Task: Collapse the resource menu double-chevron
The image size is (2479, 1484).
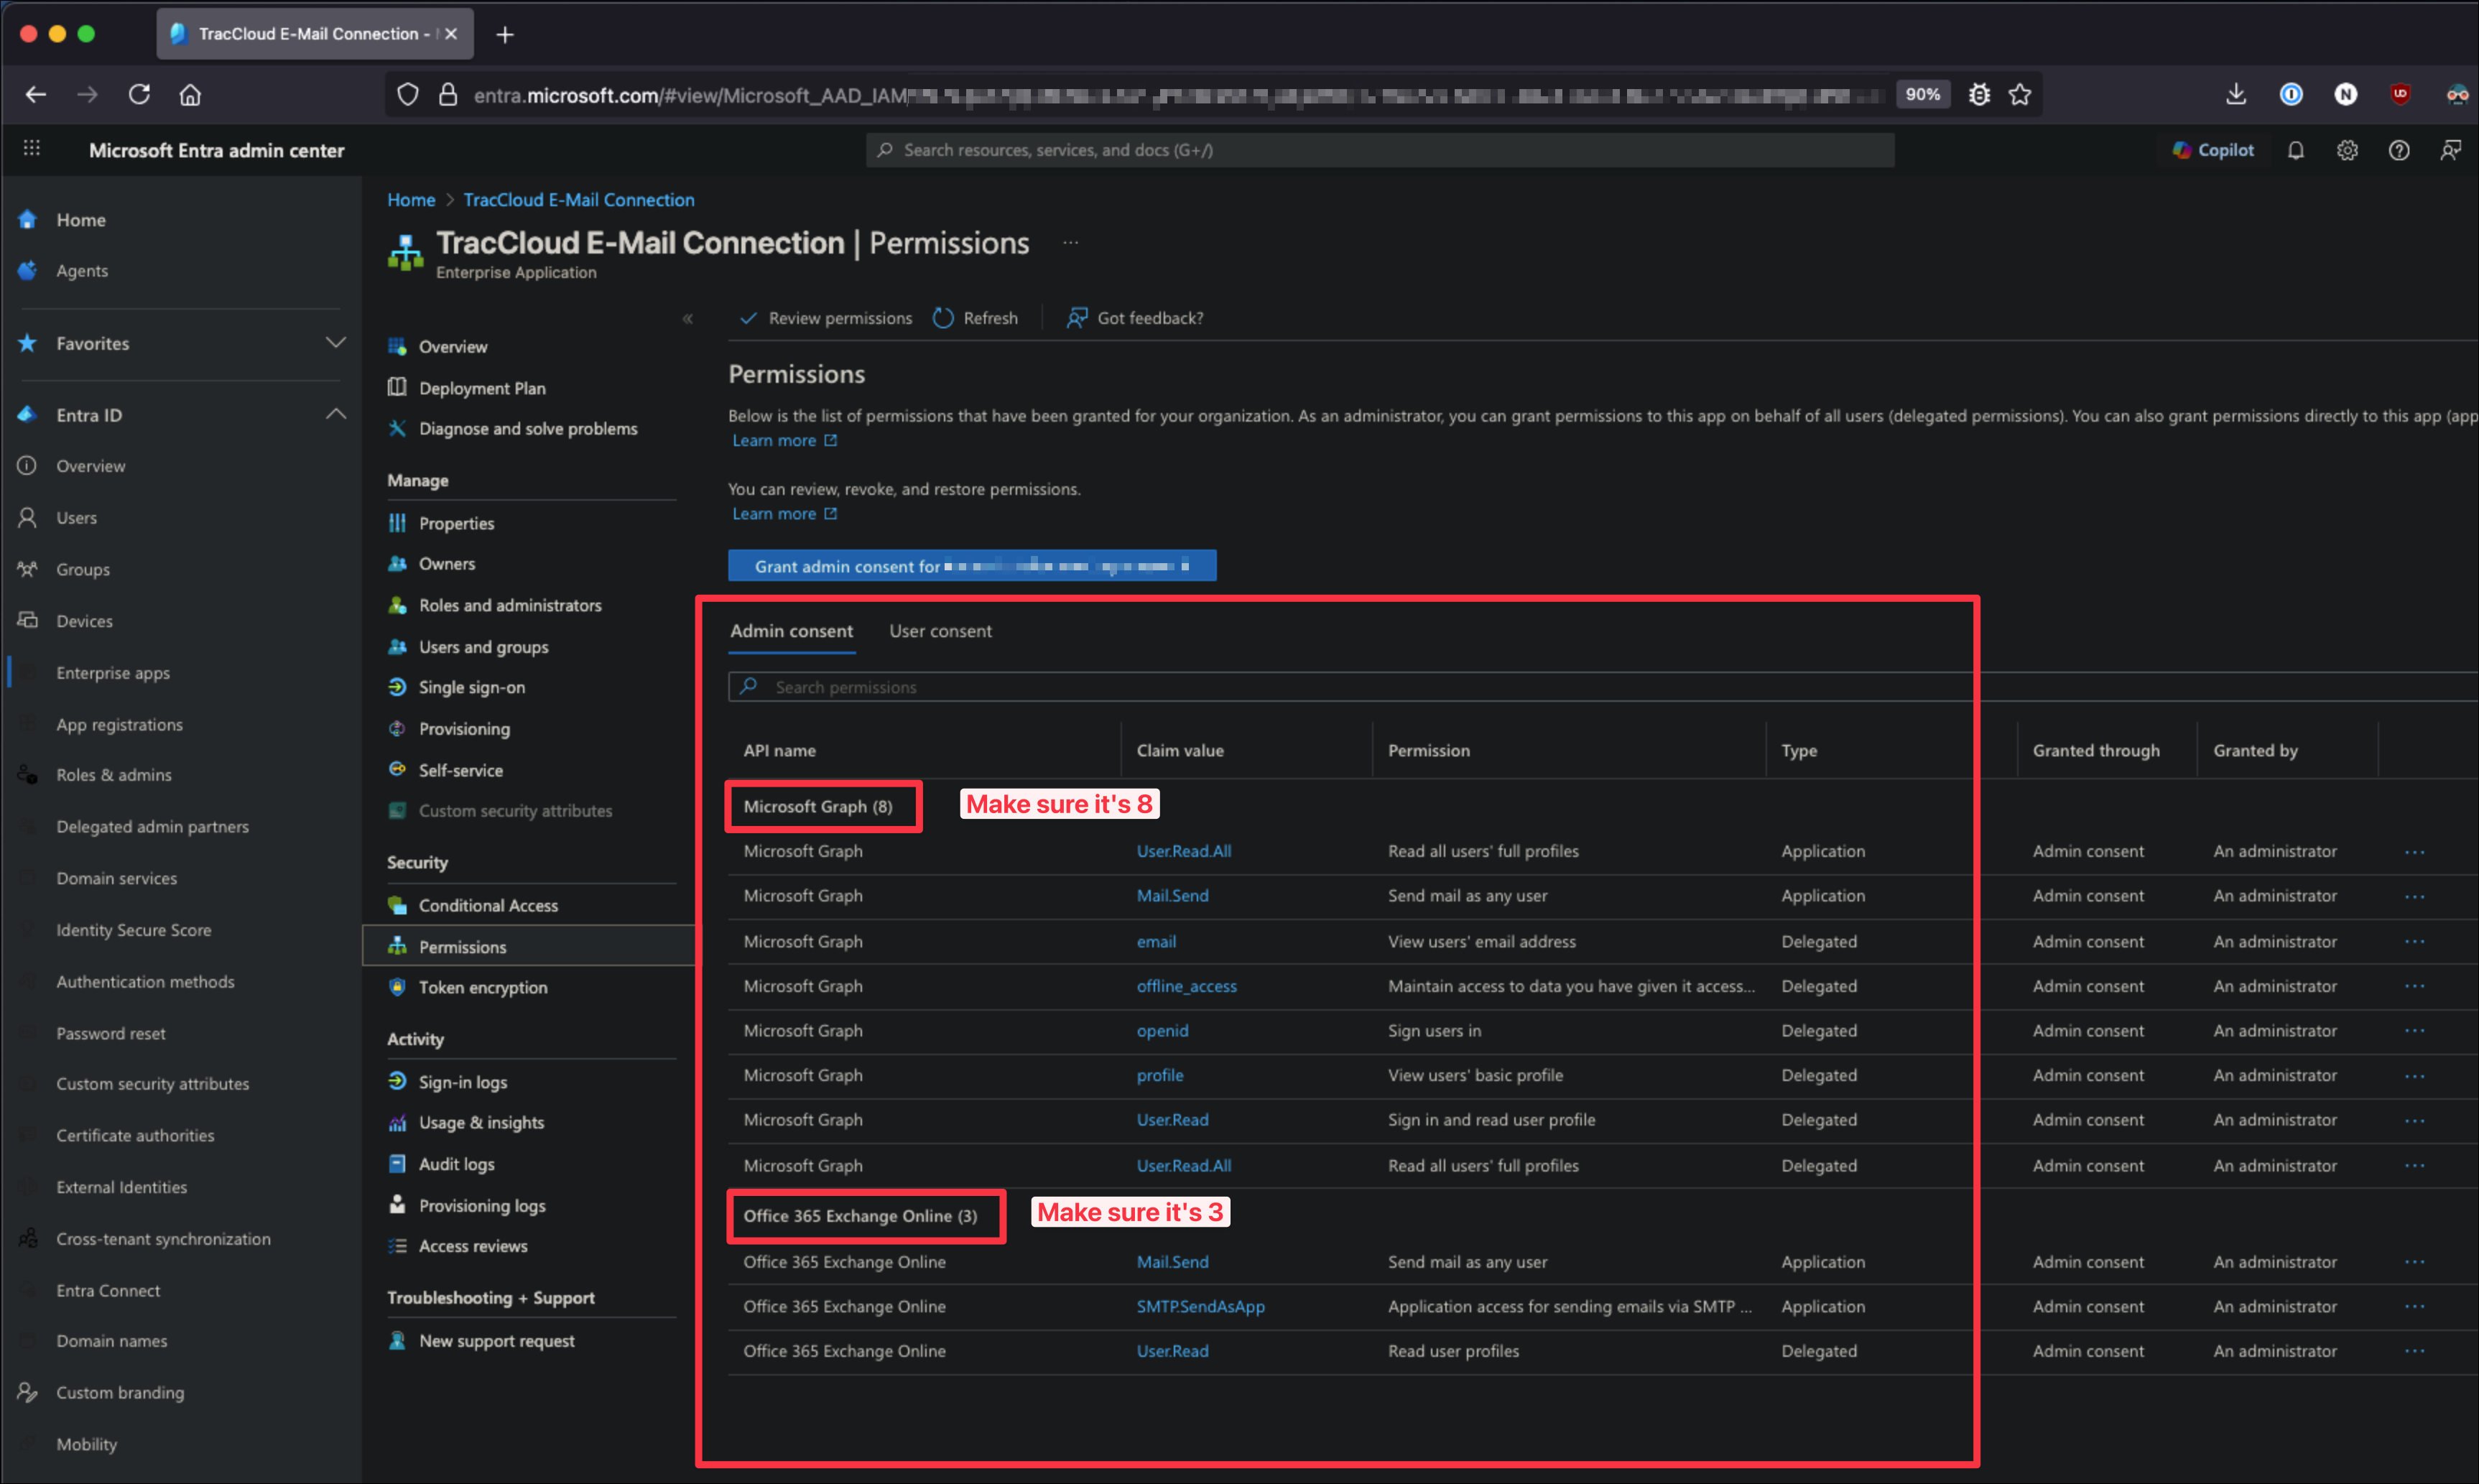Action: [688, 318]
